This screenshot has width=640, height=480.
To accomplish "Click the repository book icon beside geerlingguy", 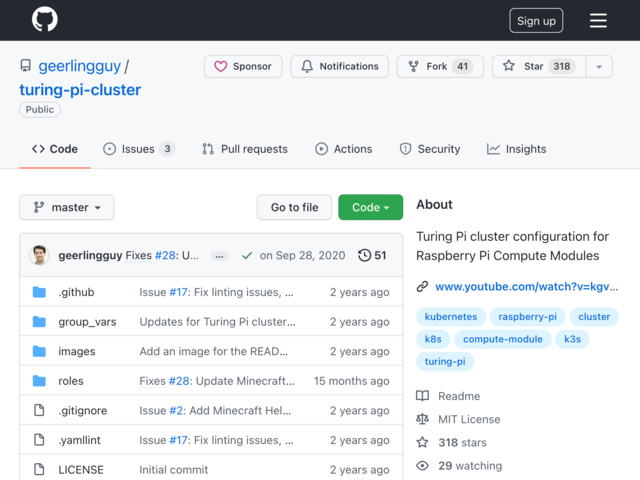I will (26, 66).
